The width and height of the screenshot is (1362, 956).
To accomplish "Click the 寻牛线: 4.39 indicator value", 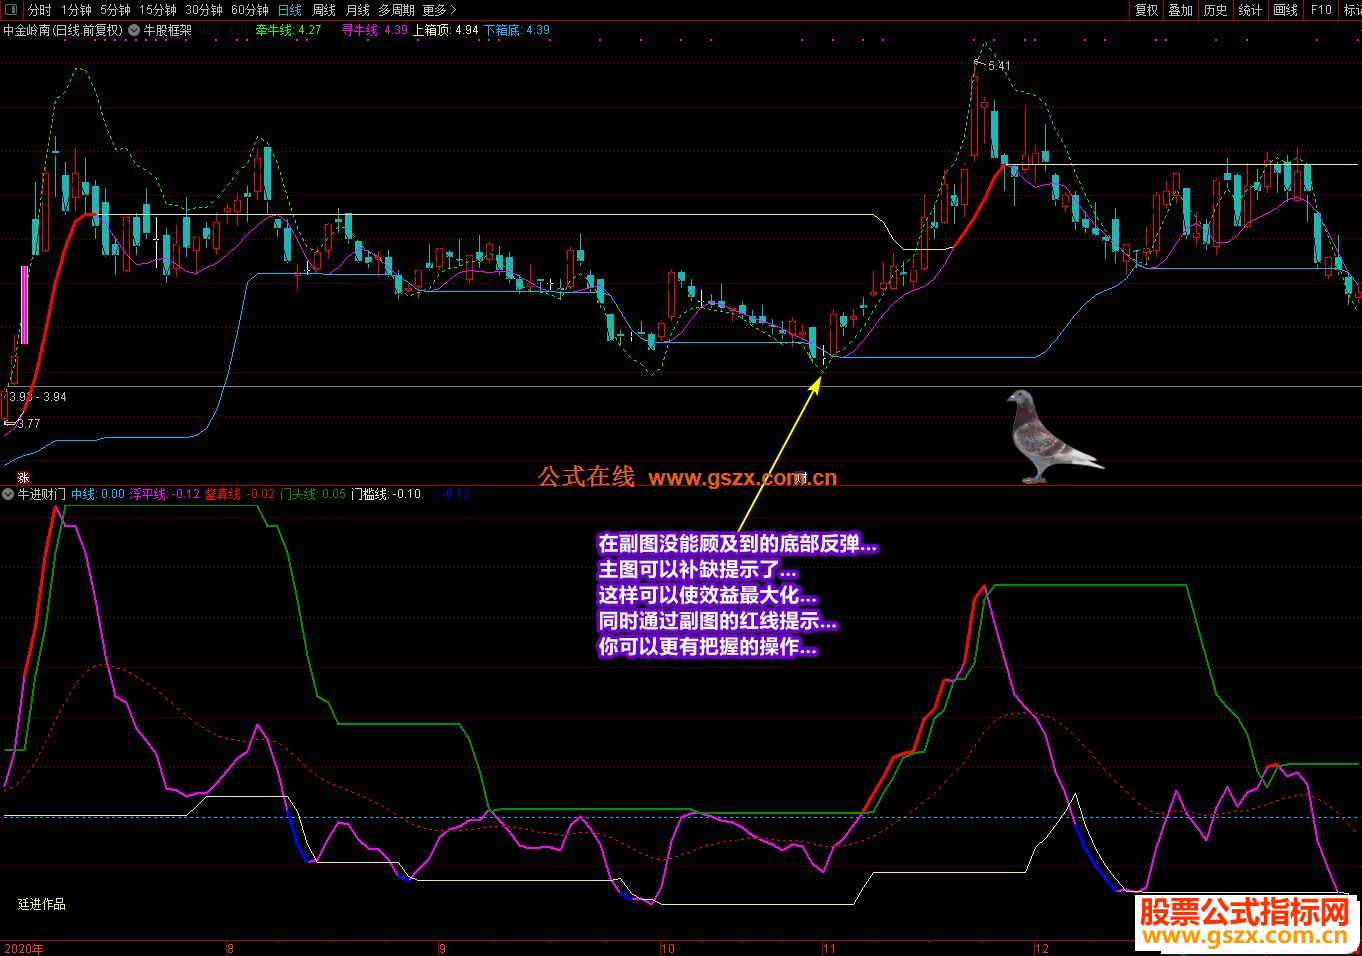I will point(375,30).
